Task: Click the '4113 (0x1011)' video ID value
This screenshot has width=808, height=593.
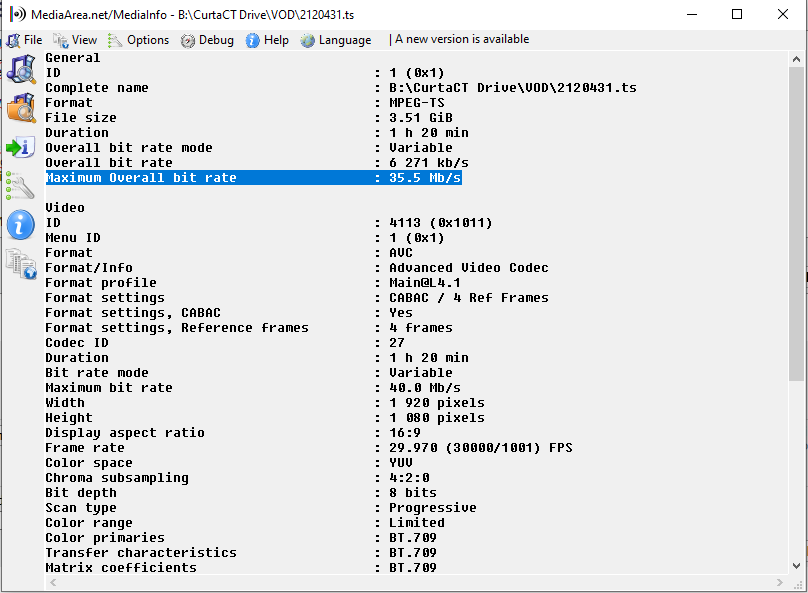Action: (x=441, y=223)
